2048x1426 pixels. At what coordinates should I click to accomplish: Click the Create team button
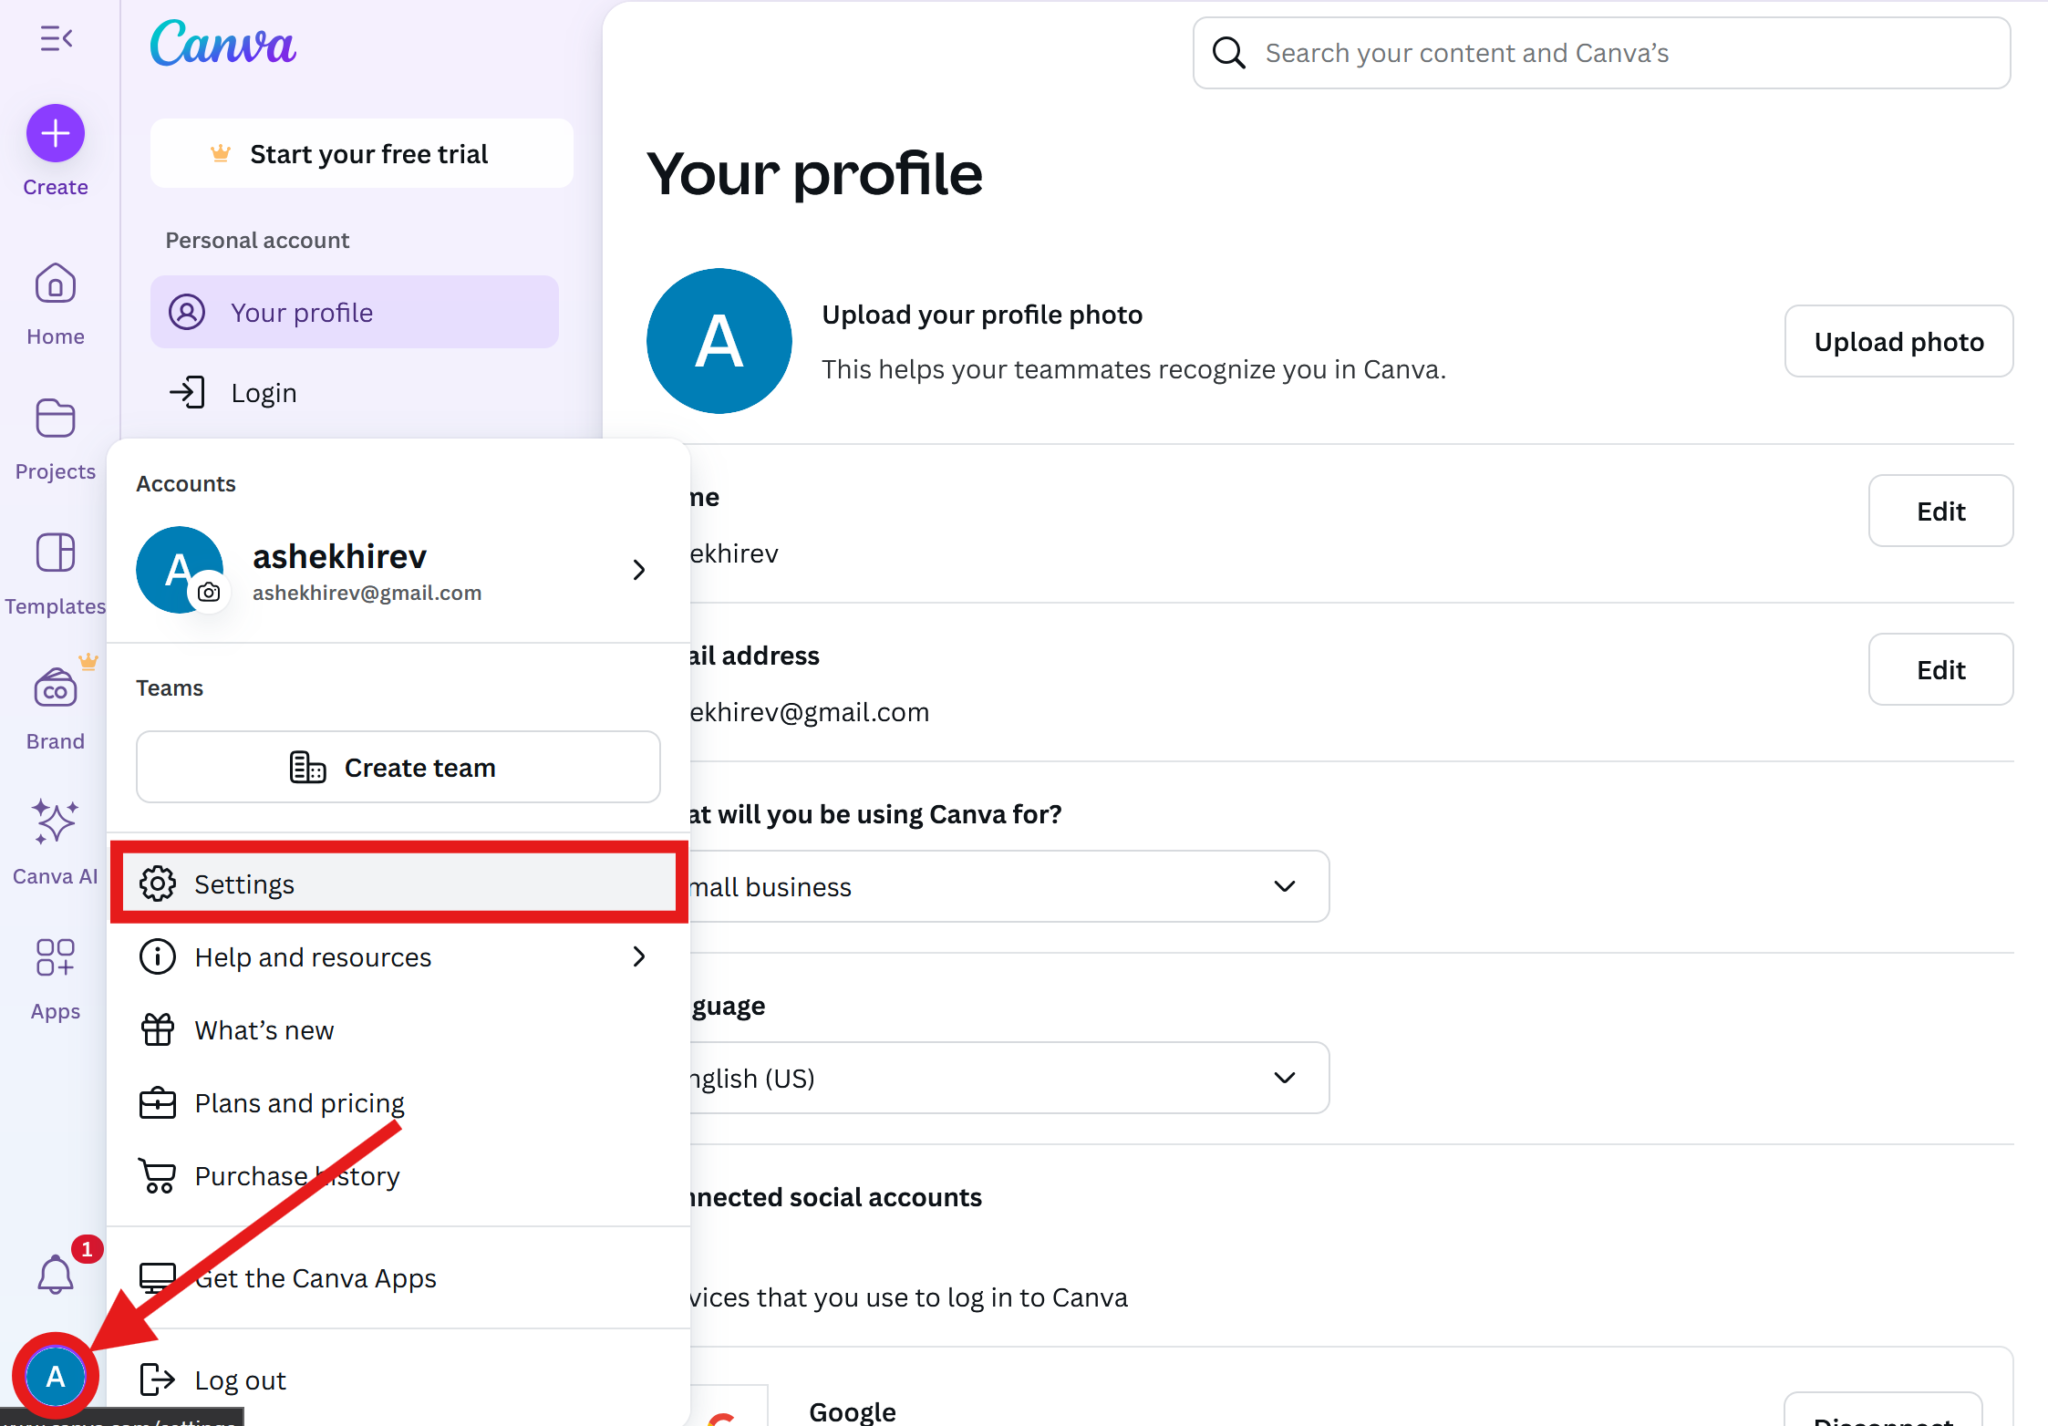(x=398, y=767)
